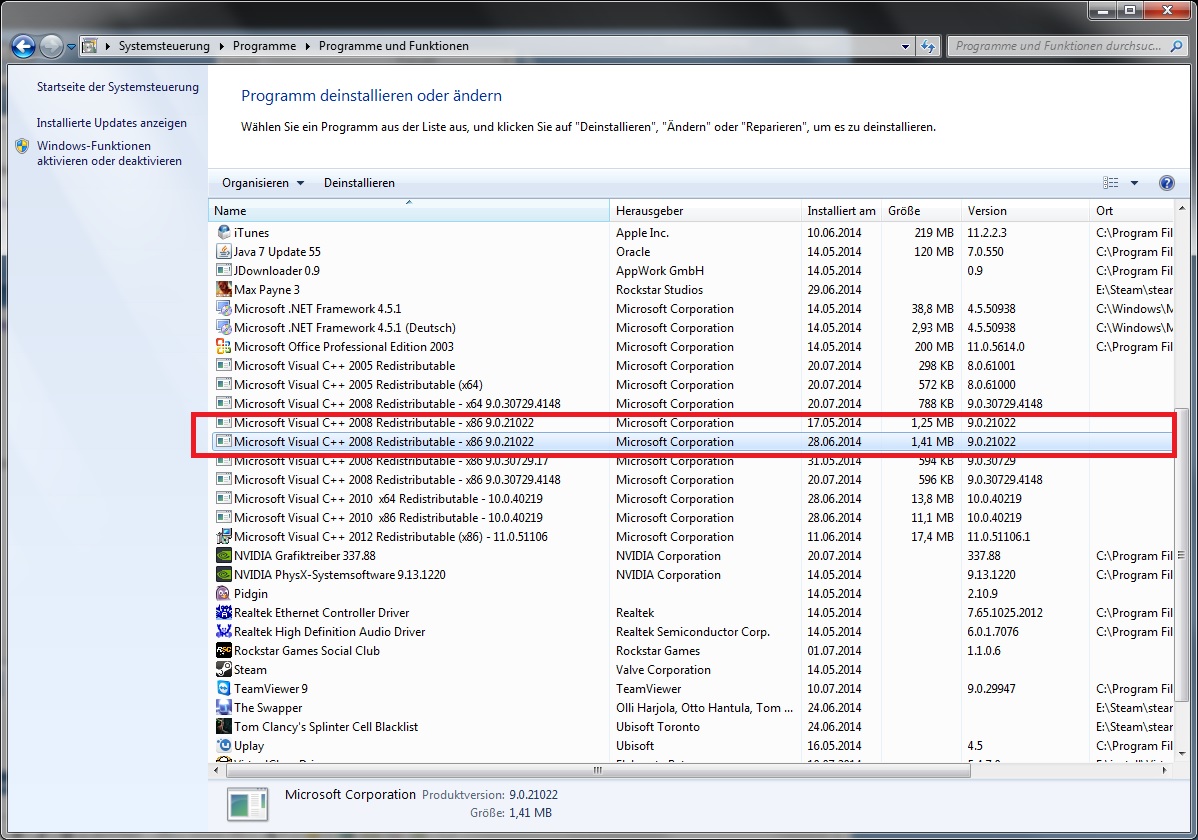This screenshot has width=1198, height=840.
Task: Open recent pages dropdown next to Forward
Action: [71, 47]
